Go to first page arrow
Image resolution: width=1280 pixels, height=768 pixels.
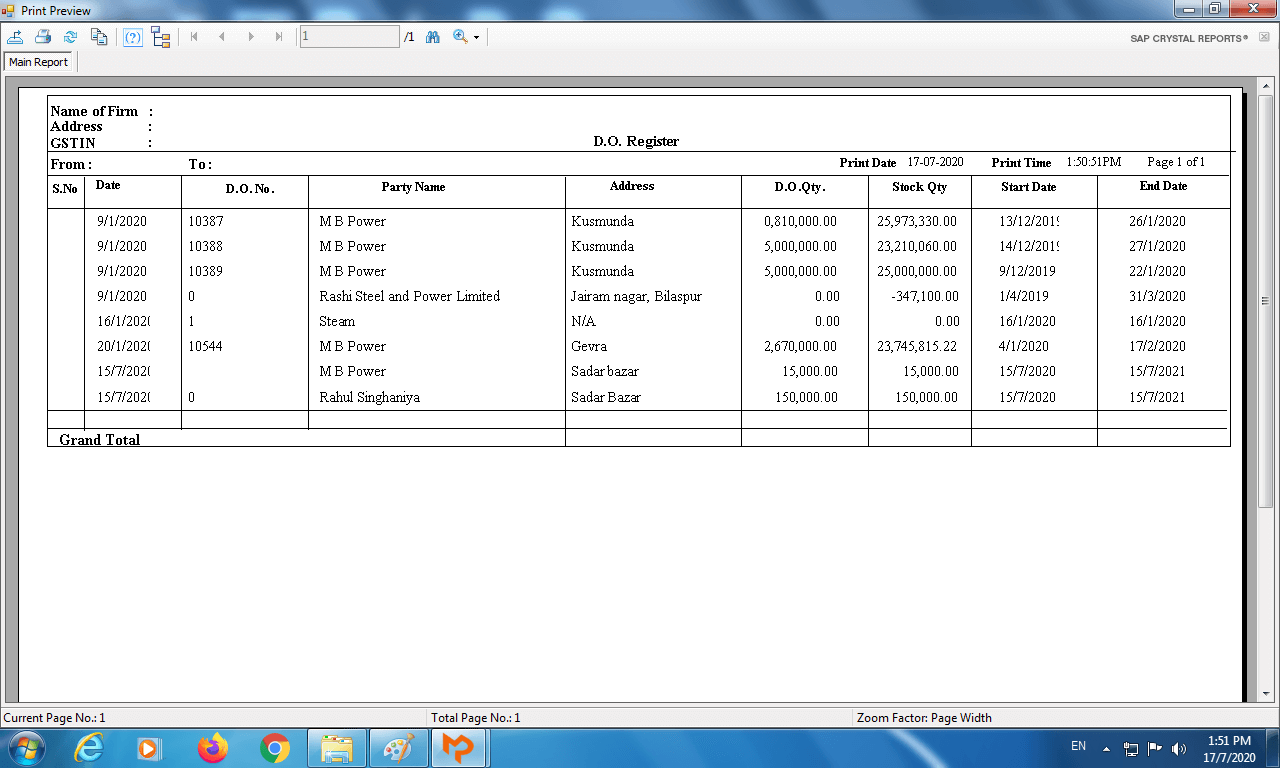coord(194,37)
